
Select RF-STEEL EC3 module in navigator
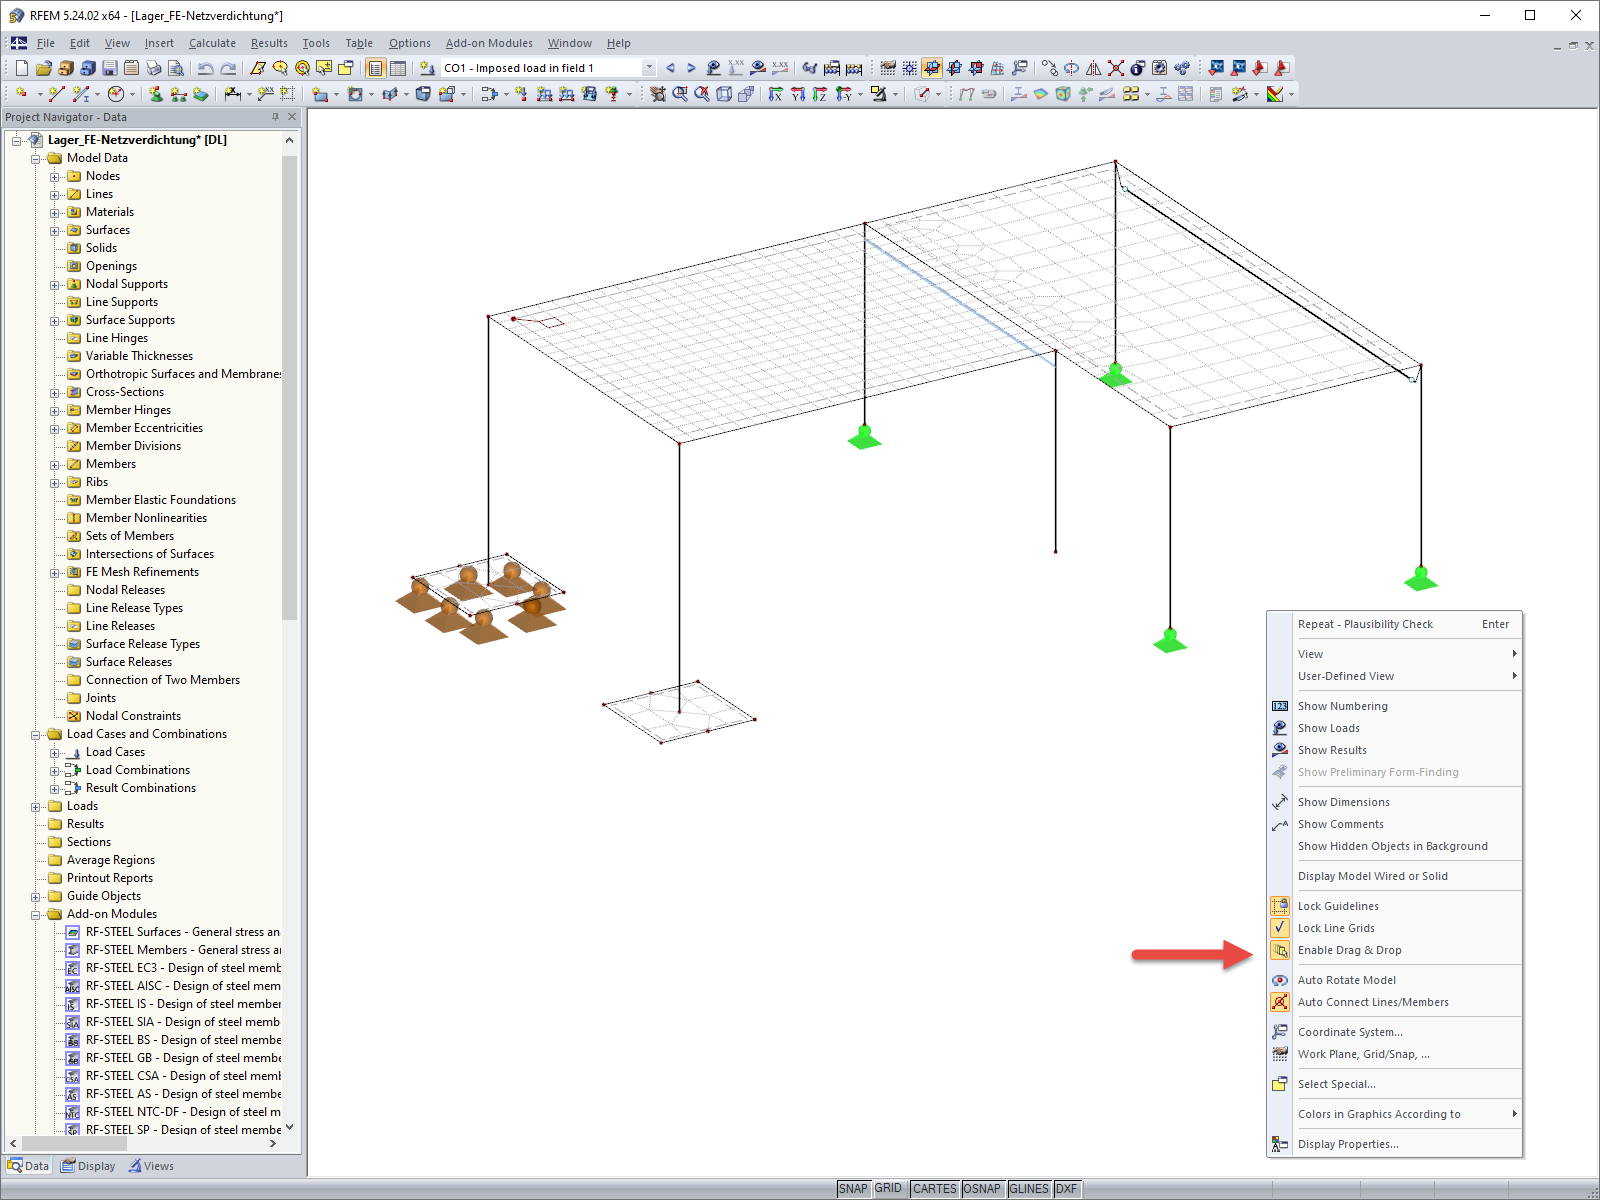click(x=183, y=968)
